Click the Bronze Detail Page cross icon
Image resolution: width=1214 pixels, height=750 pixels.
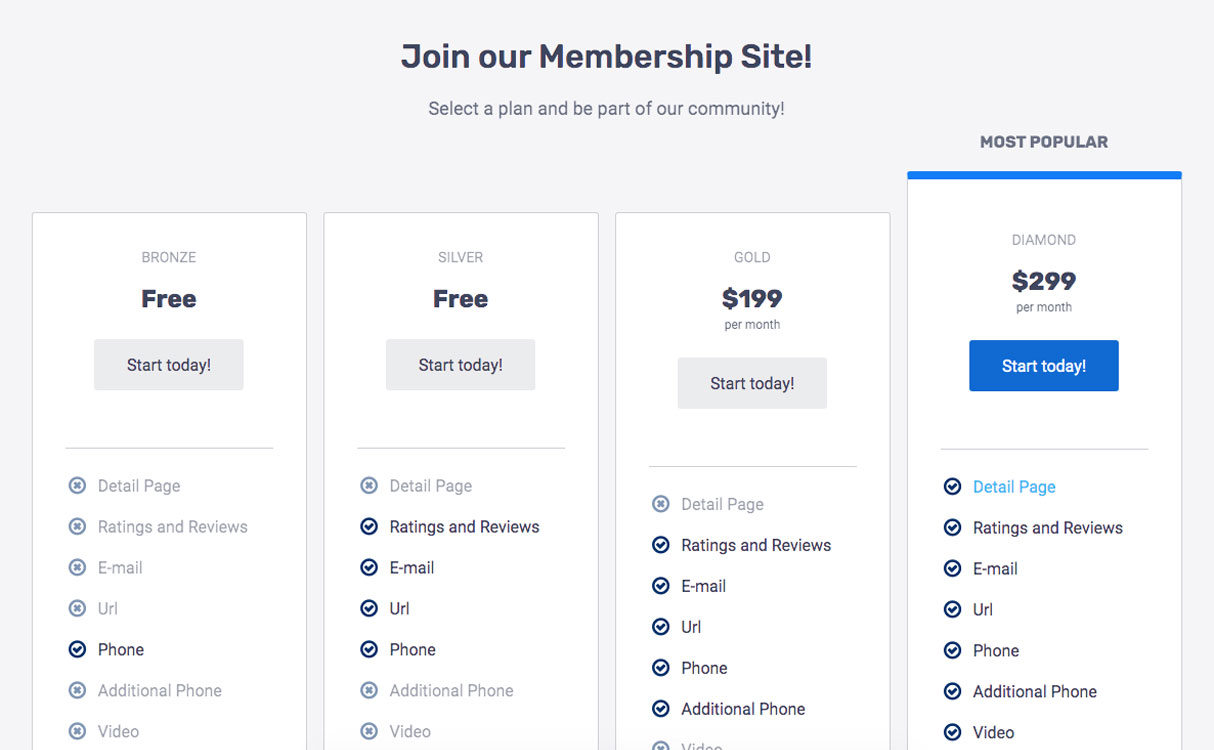[x=77, y=486]
